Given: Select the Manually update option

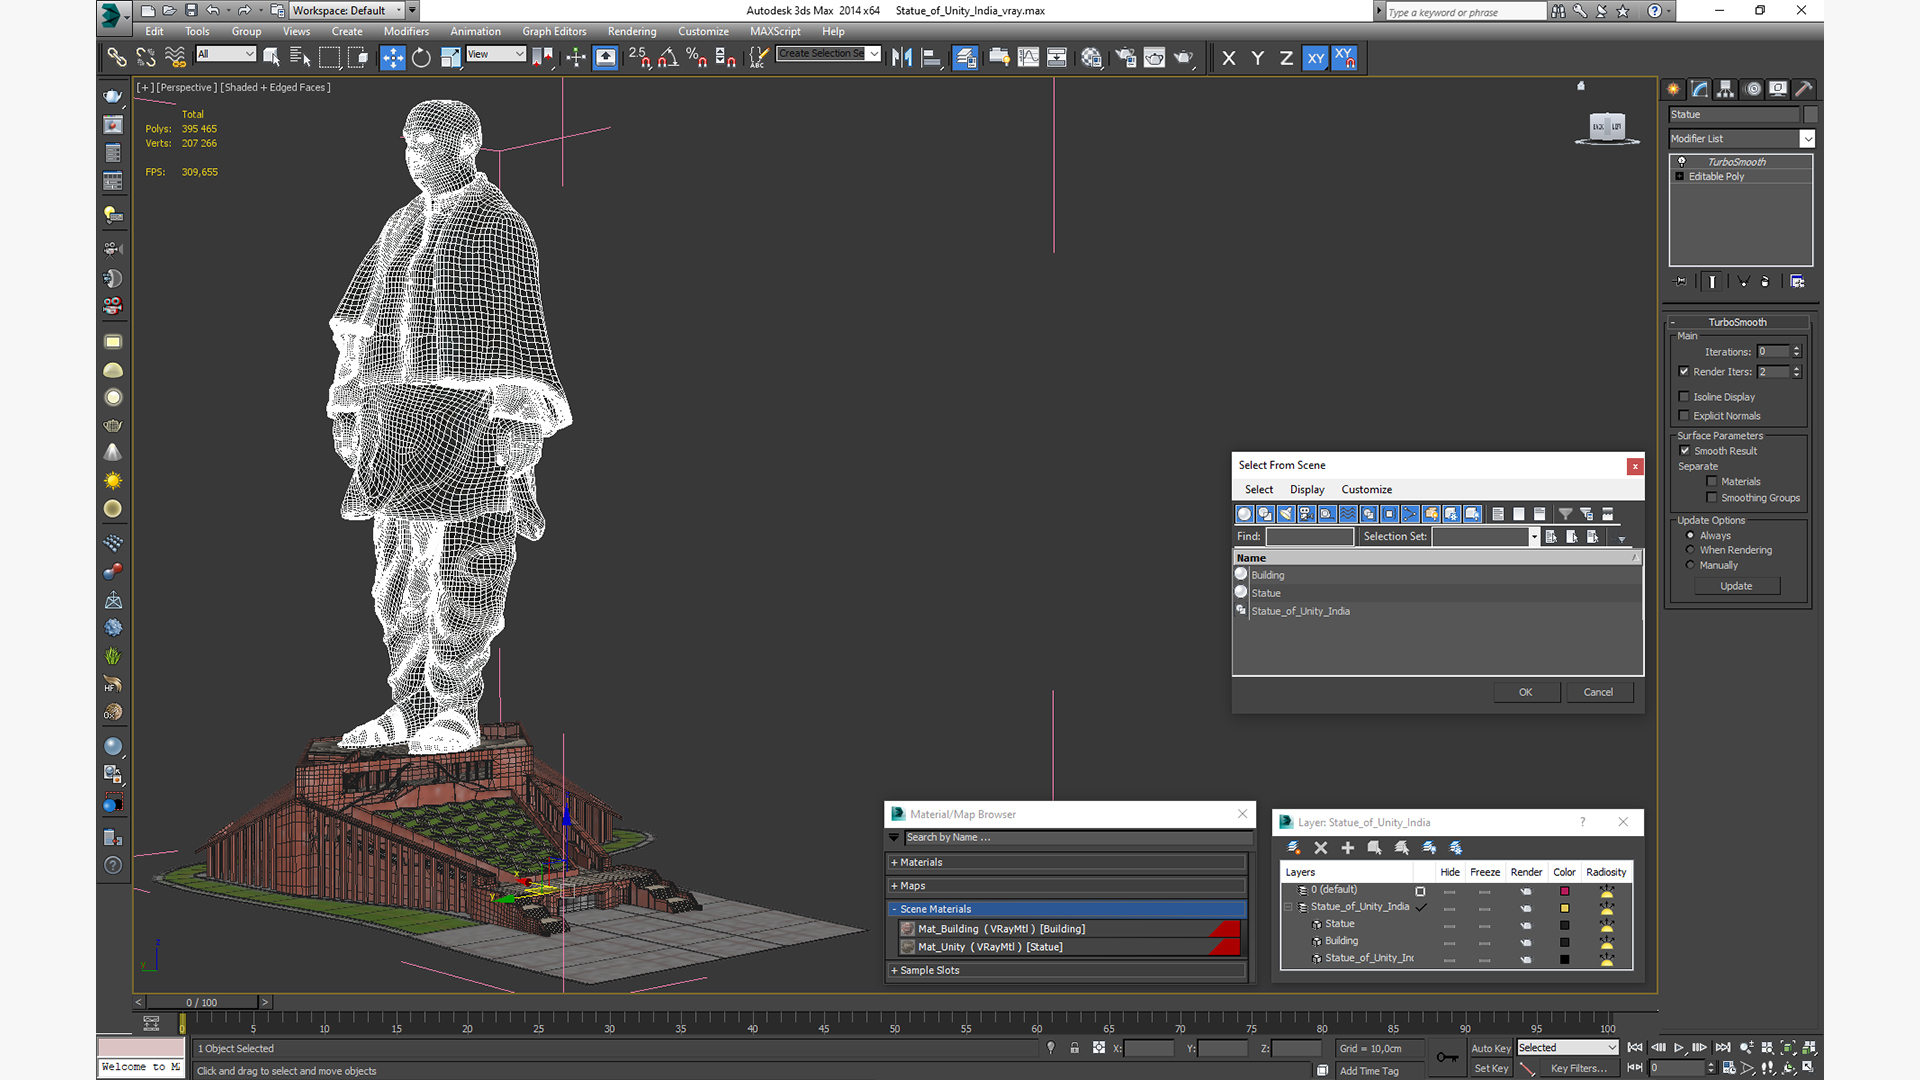Looking at the screenshot, I should (x=1690, y=565).
